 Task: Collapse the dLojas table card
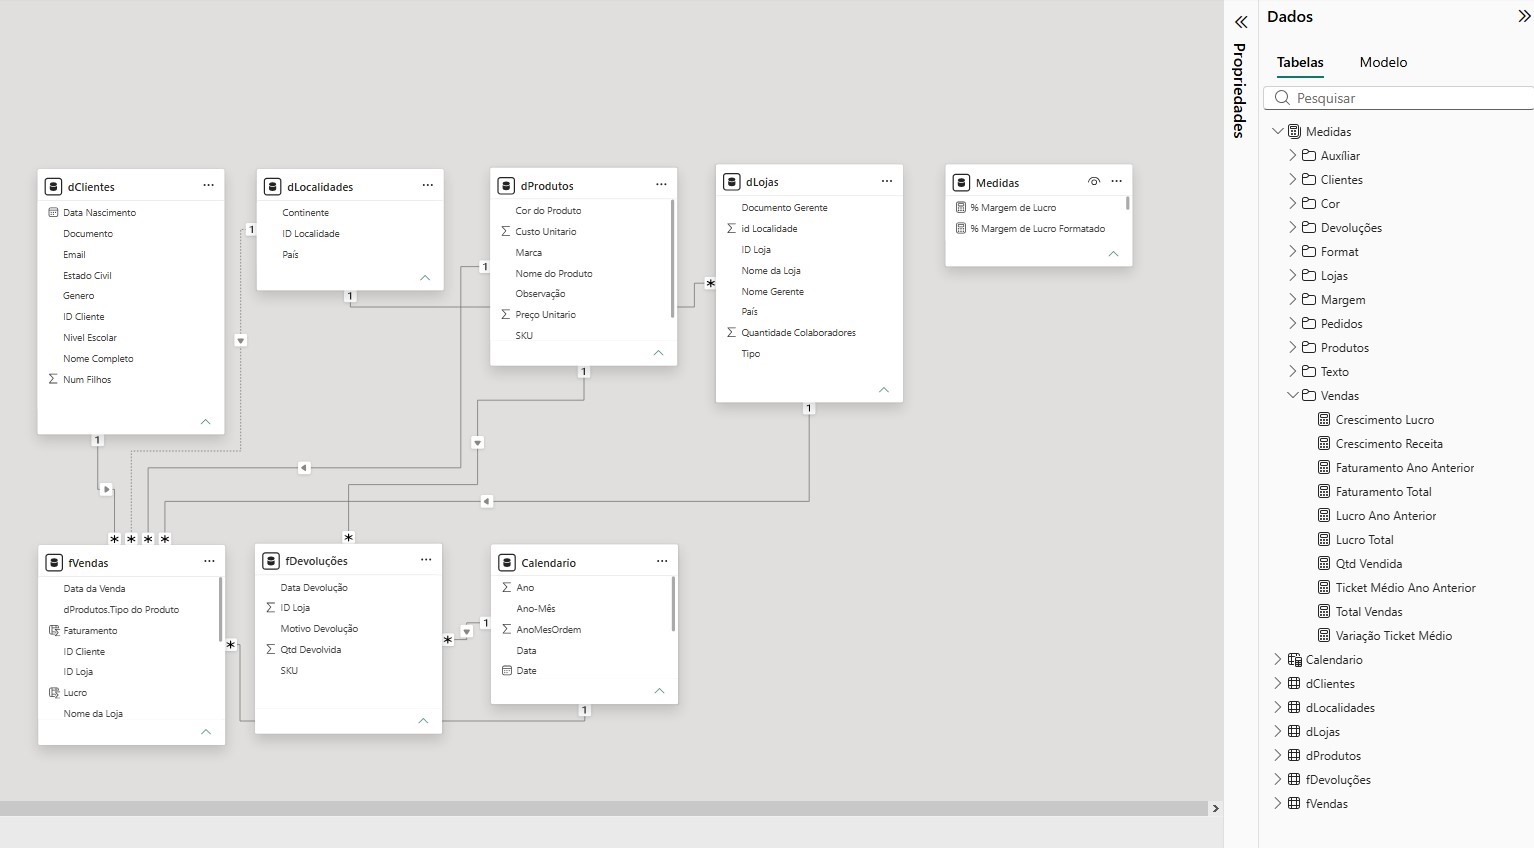884,390
